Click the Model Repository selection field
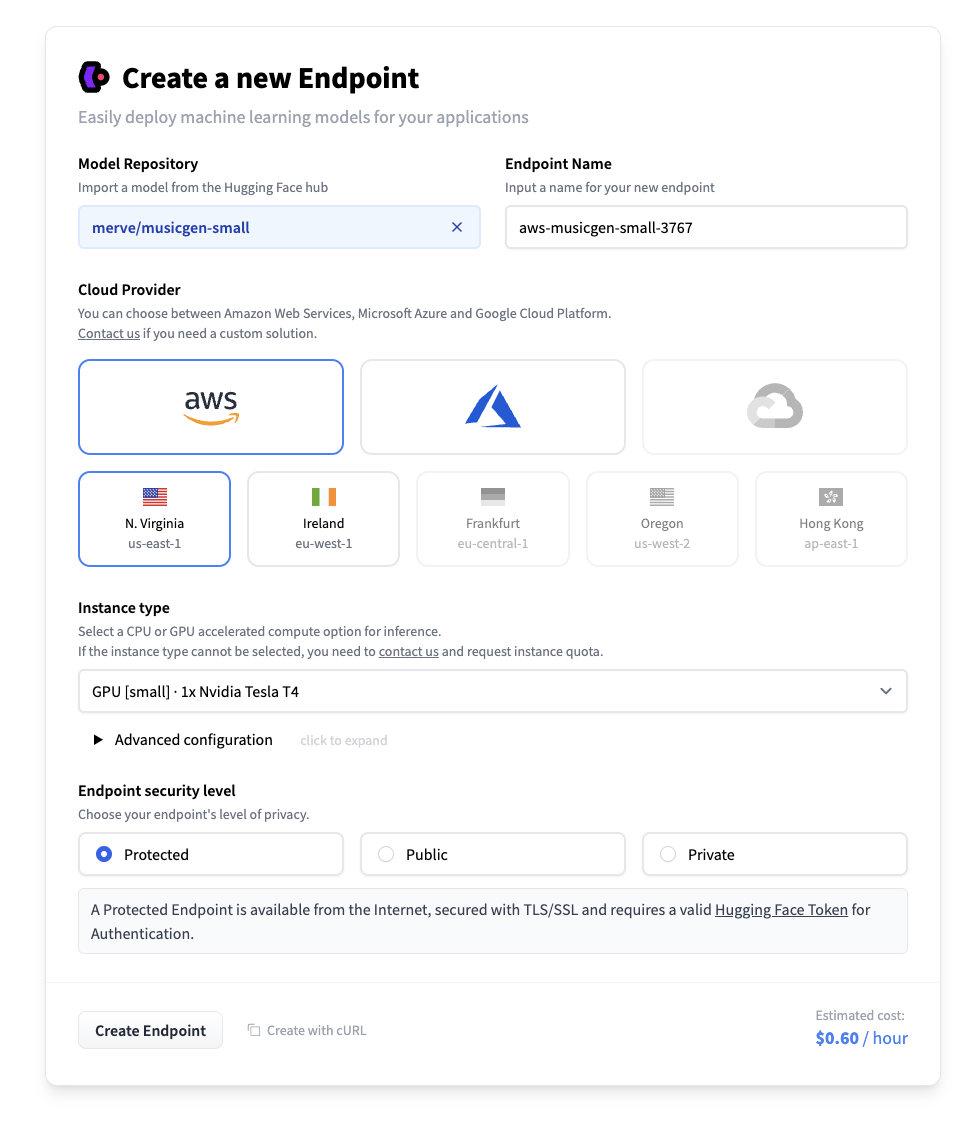The width and height of the screenshot is (970, 1130). tap(265, 227)
